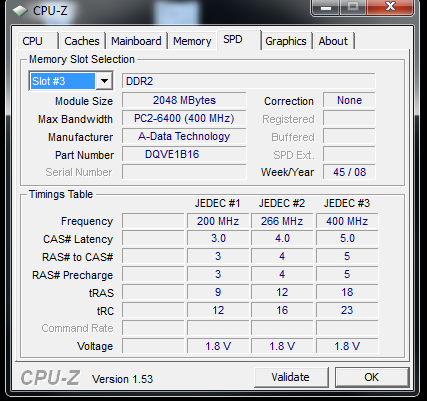Click the RAS# Precharge label
The height and width of the screenshot is (401, 427).
pos(72,275)
